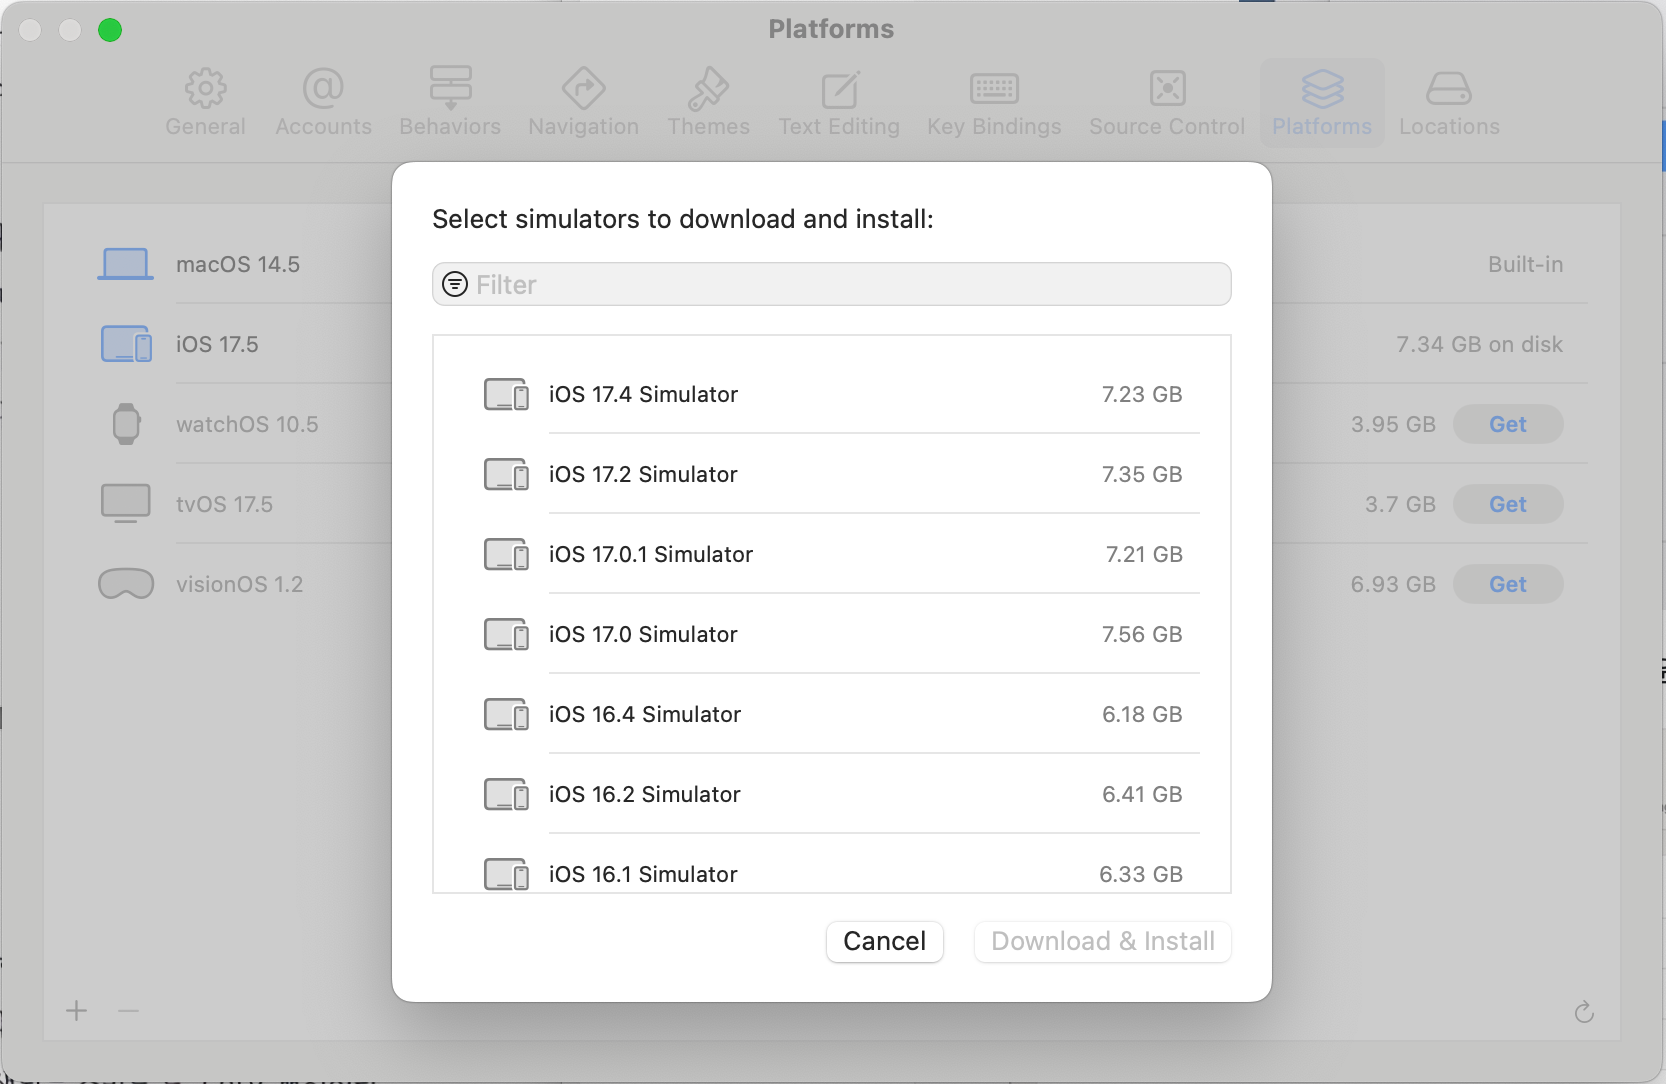Get the watchOS 10.5 platform
This screenshot has width=1666, height=1084.
point(1508,424)
